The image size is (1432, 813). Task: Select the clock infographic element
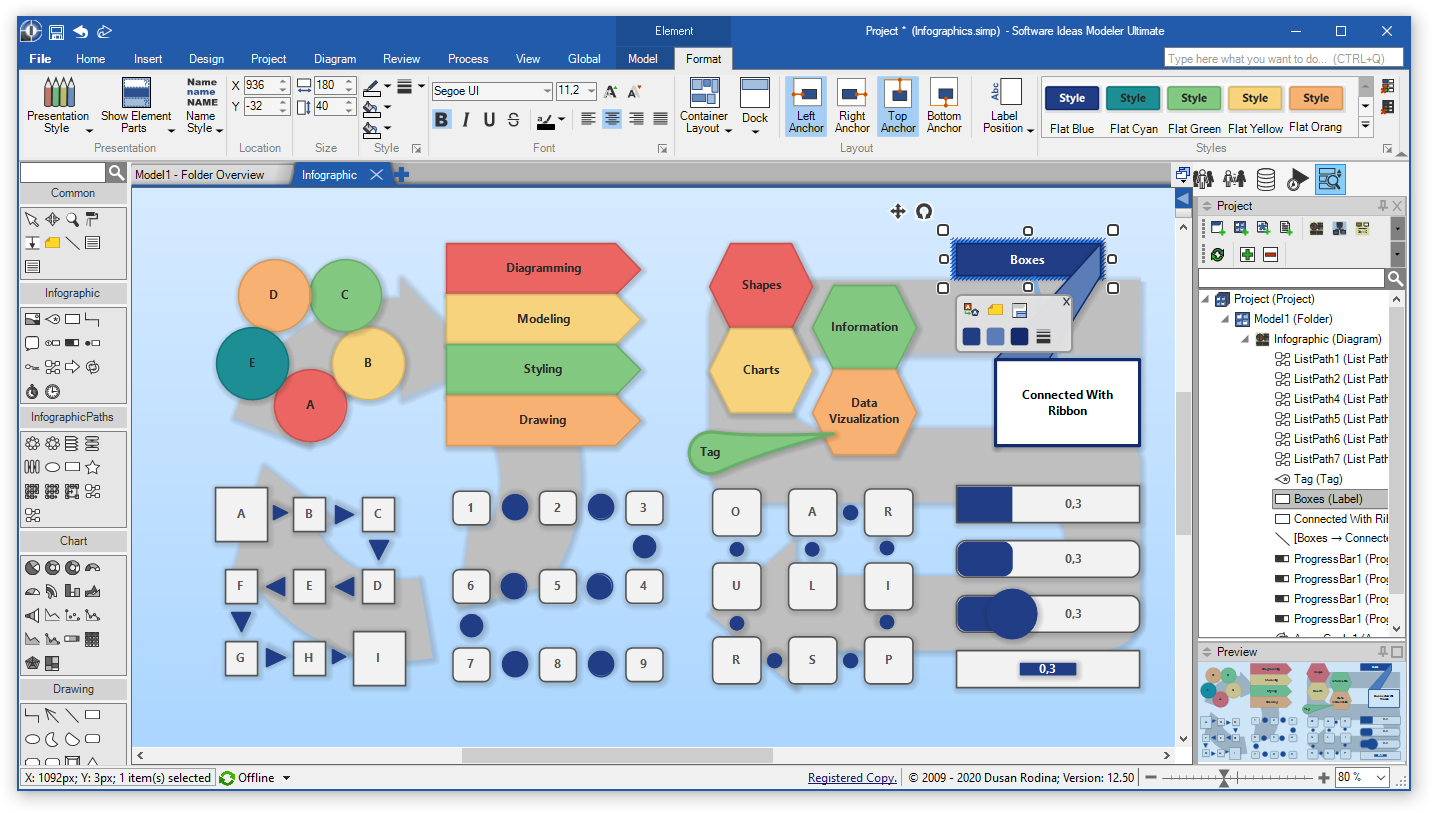[x=52, y=391]
